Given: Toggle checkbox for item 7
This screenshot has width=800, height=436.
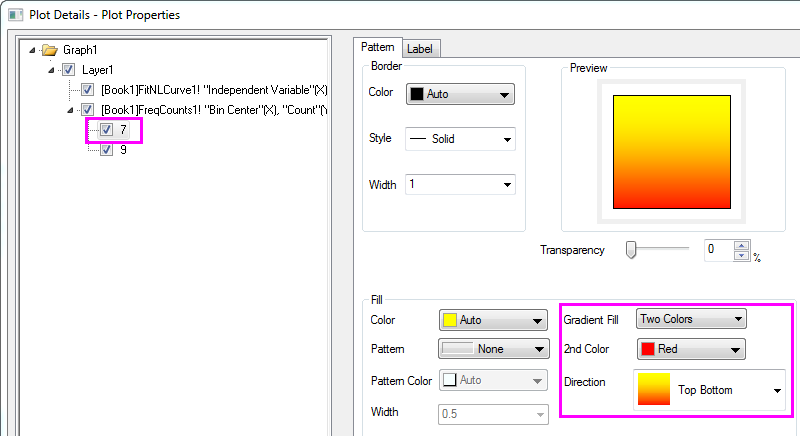Looking at the screenshot, I should 106,130.
